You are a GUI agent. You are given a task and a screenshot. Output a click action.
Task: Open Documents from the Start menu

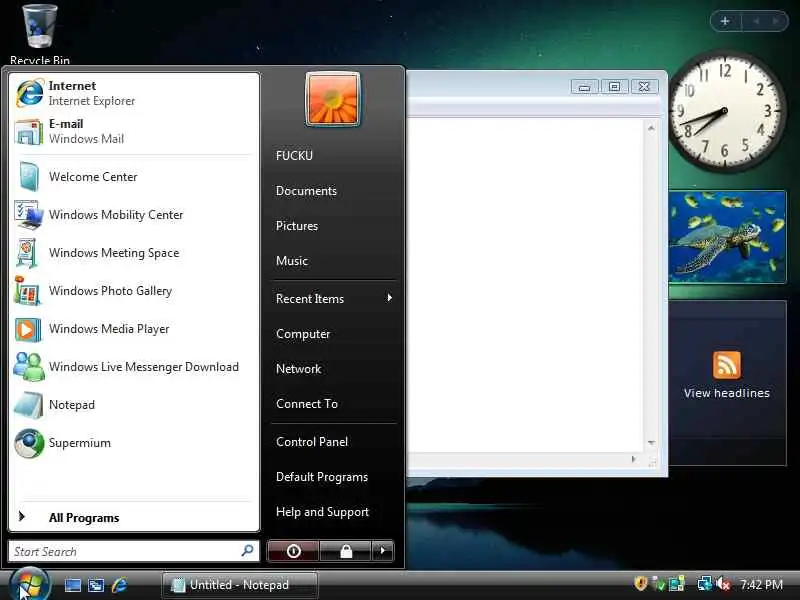click(x=306, y=191)
